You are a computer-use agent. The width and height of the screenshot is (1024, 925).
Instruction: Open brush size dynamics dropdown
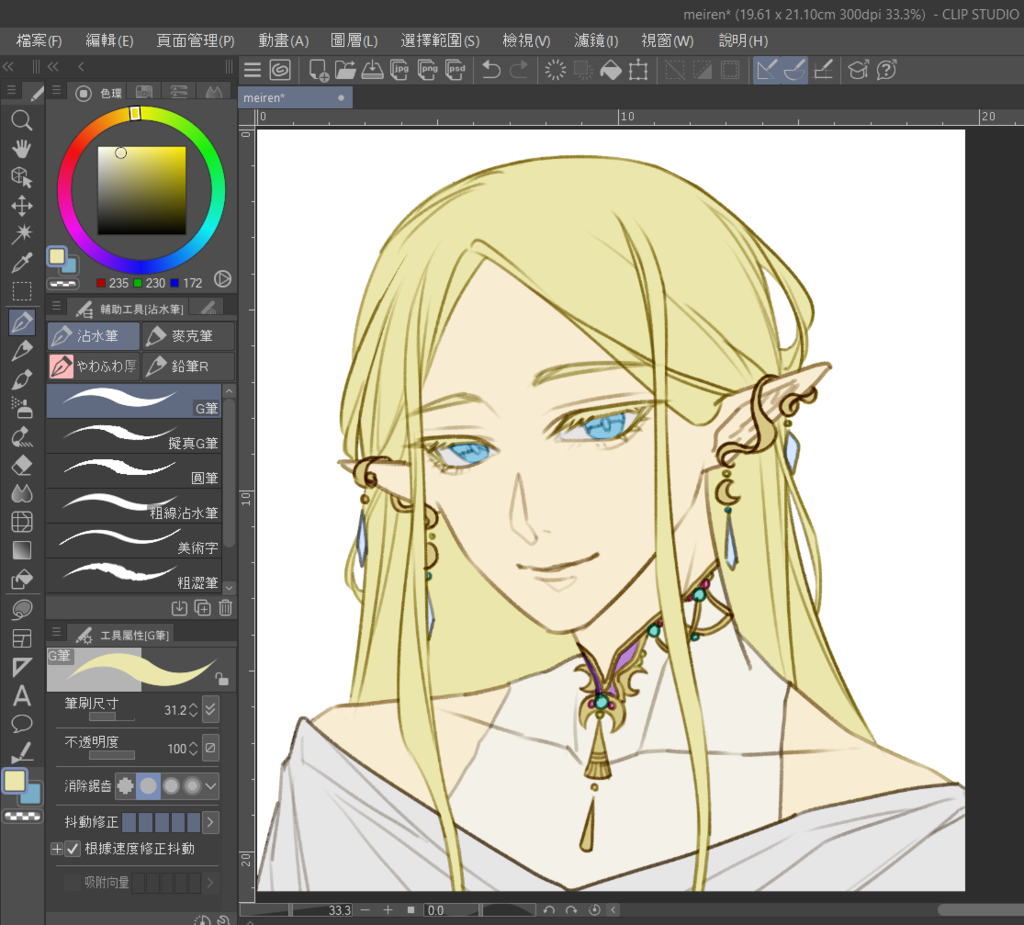210,709
